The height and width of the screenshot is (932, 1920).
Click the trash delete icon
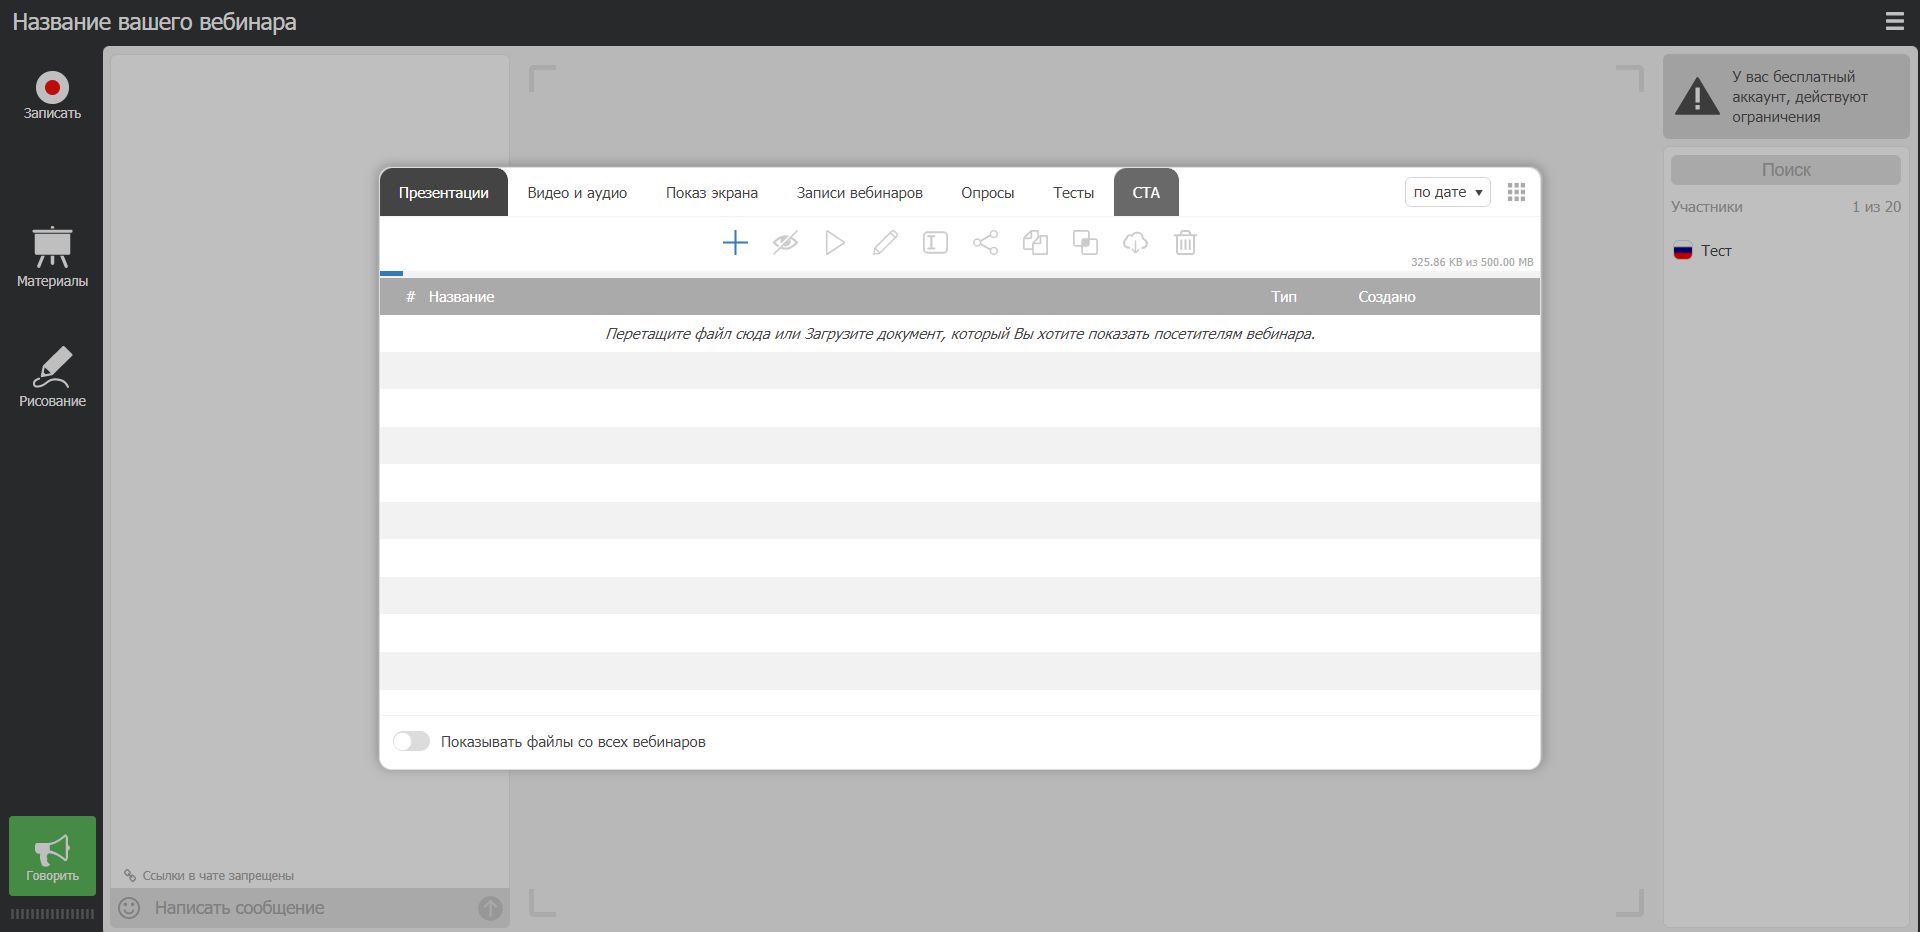click(1185, 243)
